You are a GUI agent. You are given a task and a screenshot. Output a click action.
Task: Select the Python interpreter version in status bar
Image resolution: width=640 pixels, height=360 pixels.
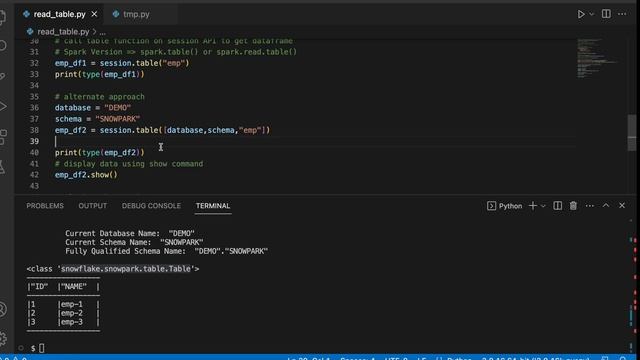click(536, 358)
